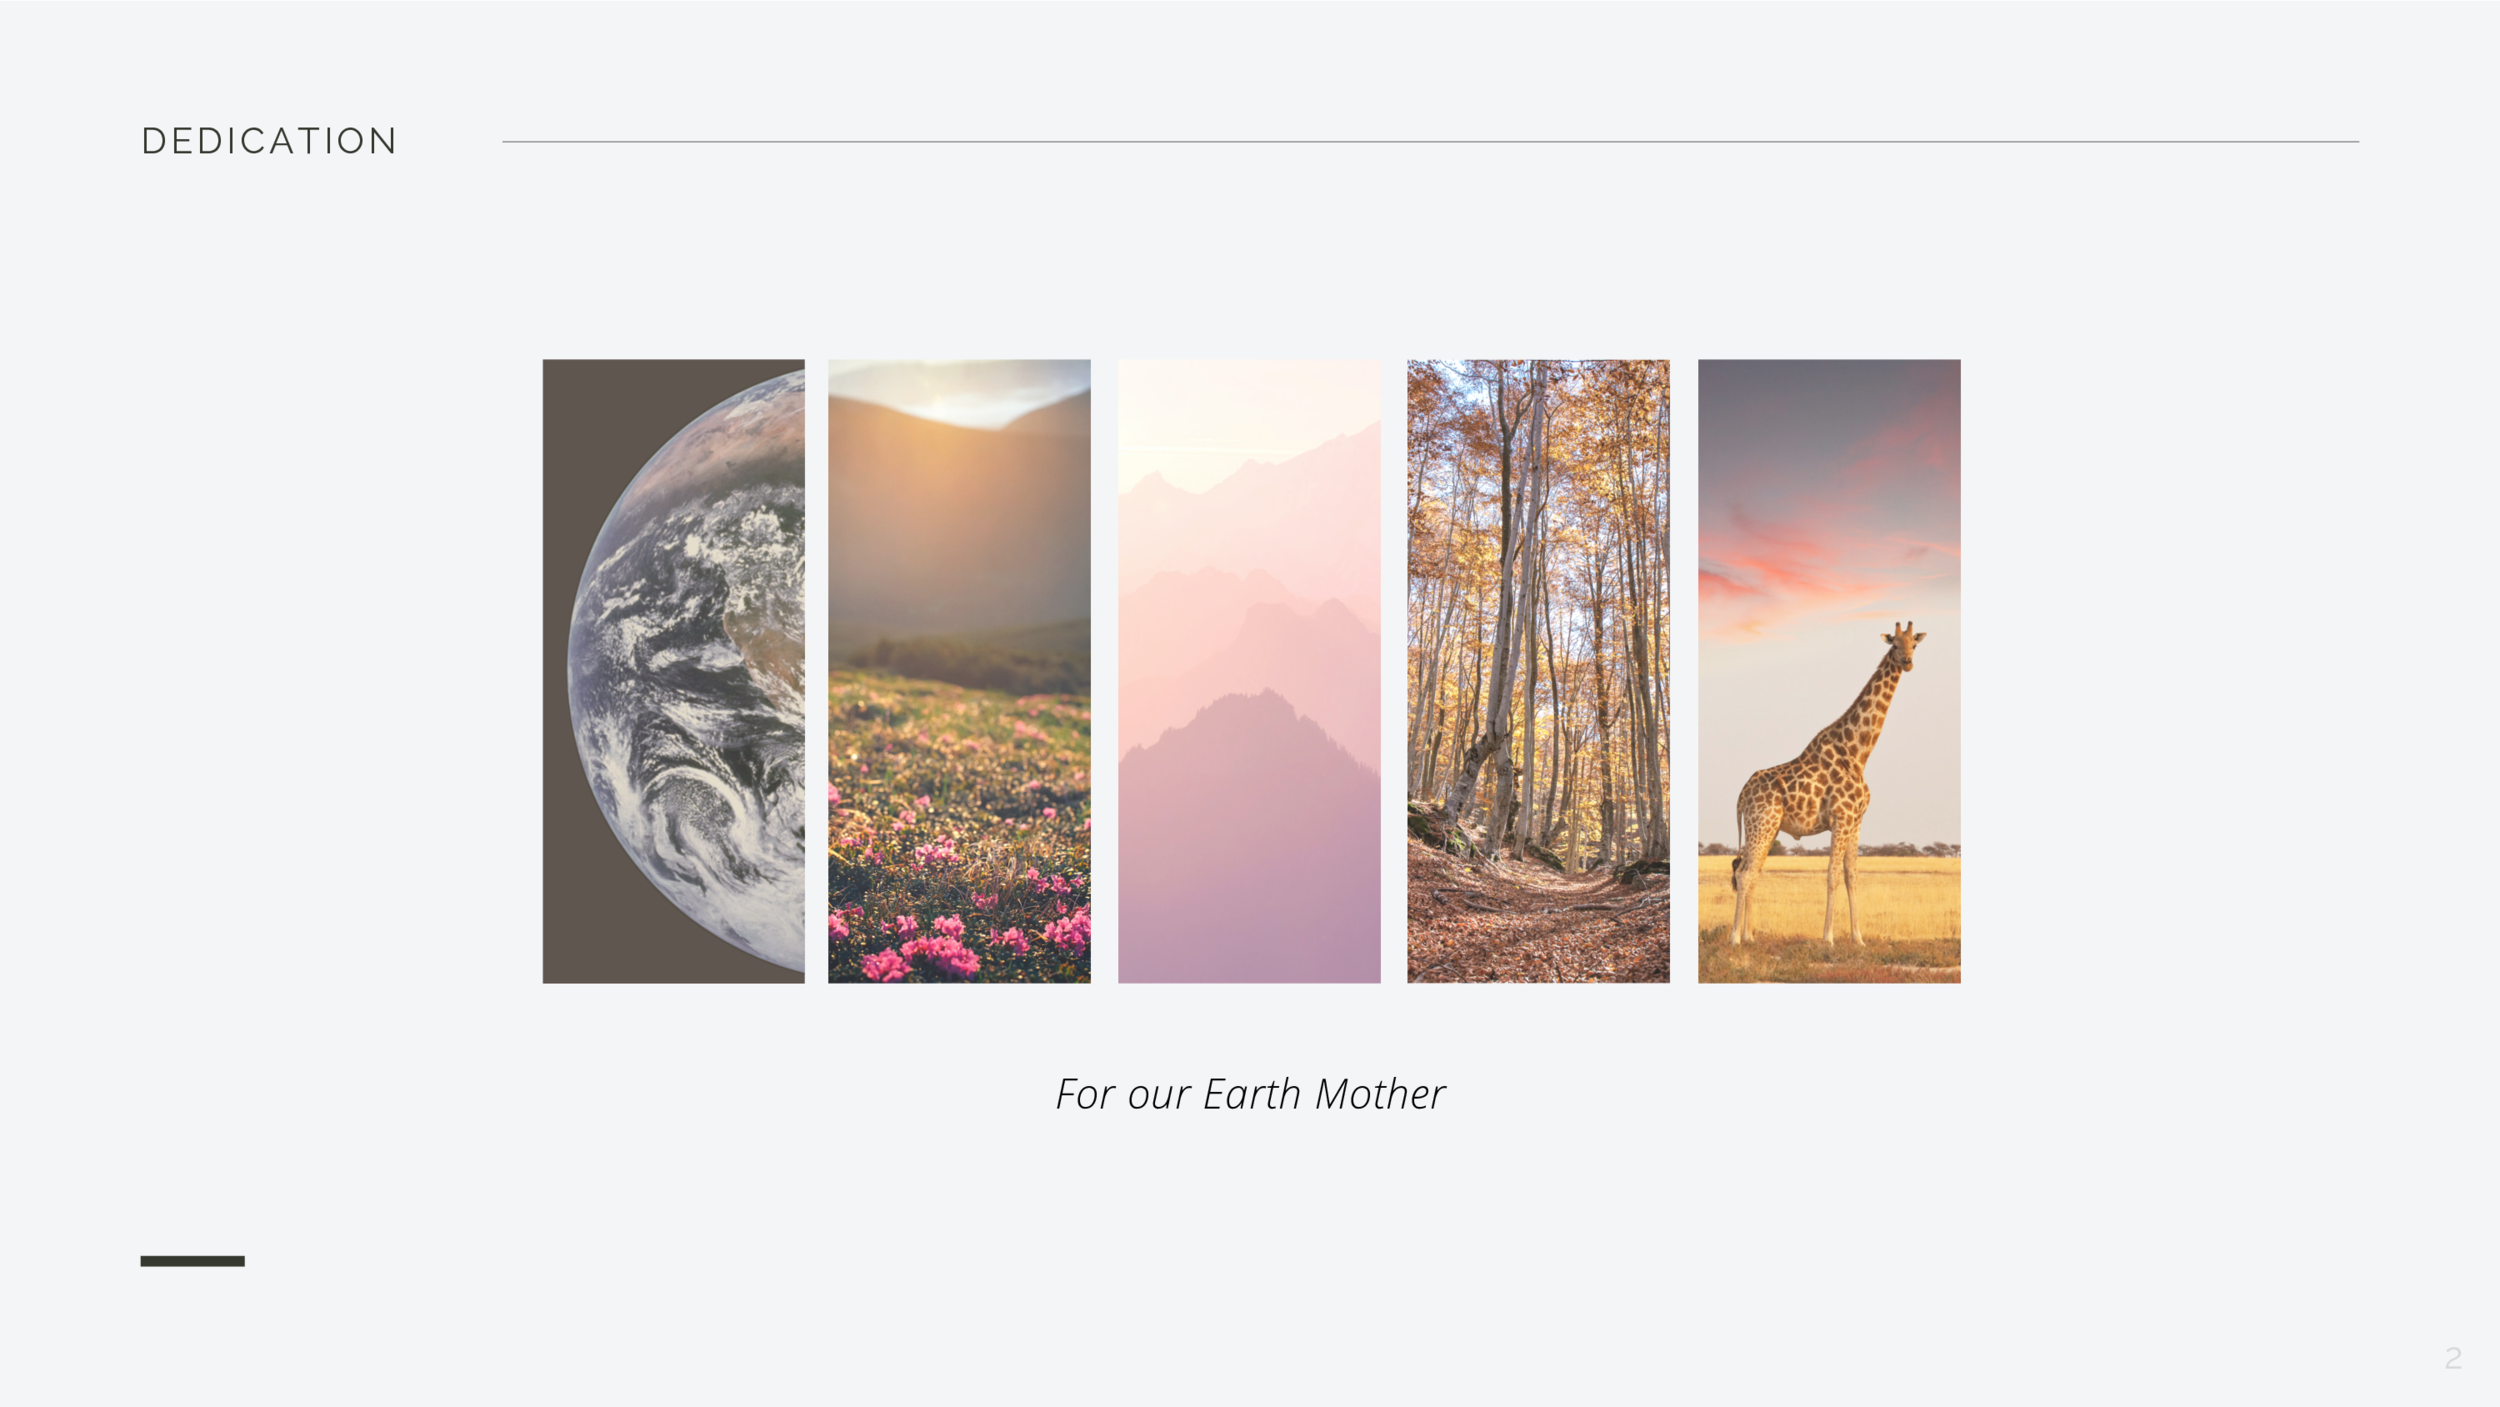This screenshot has width=2500, height=1407.
Task: Select the pink misty mountains photo
Action: point(1249,671)
